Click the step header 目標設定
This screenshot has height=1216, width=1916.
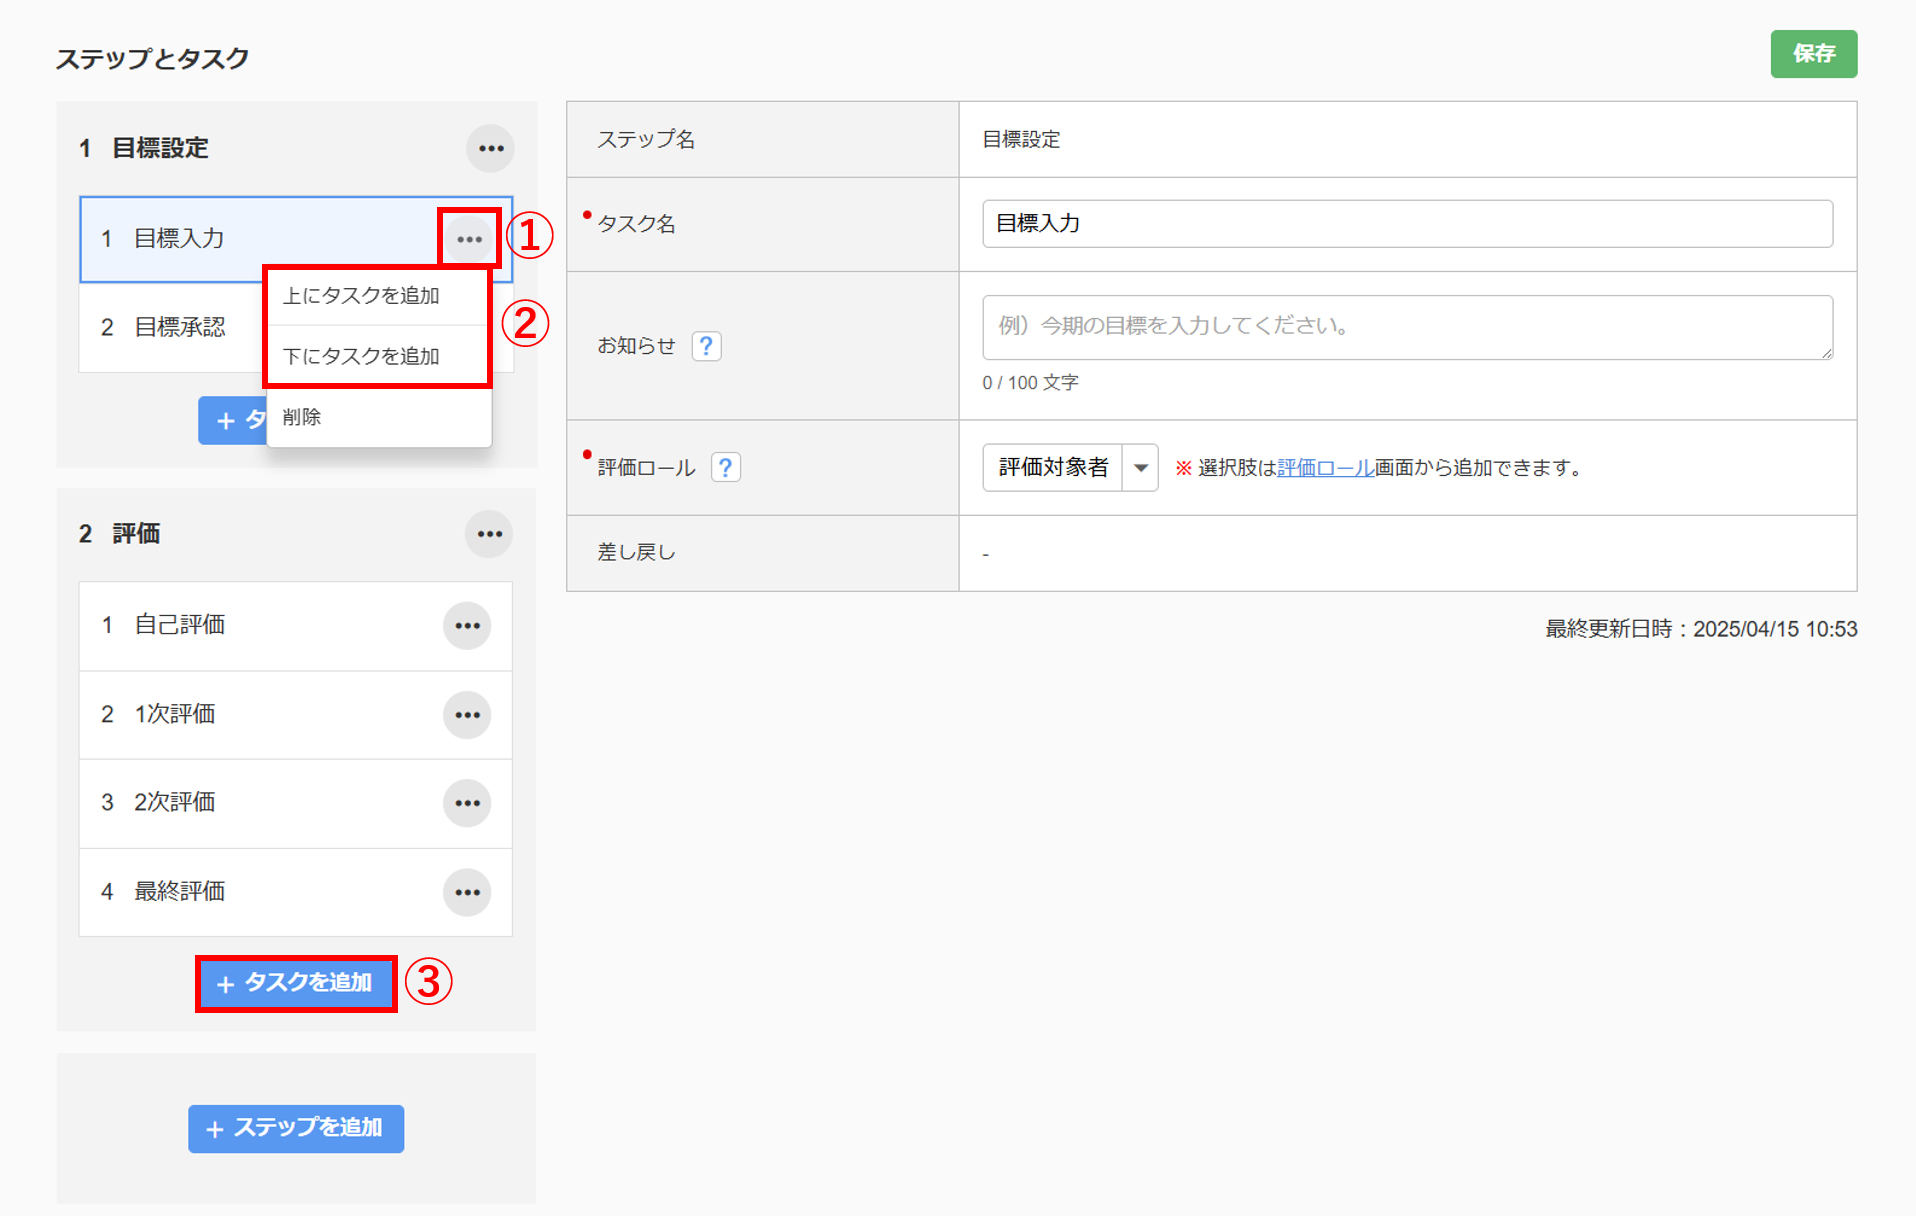pos(160,149)
